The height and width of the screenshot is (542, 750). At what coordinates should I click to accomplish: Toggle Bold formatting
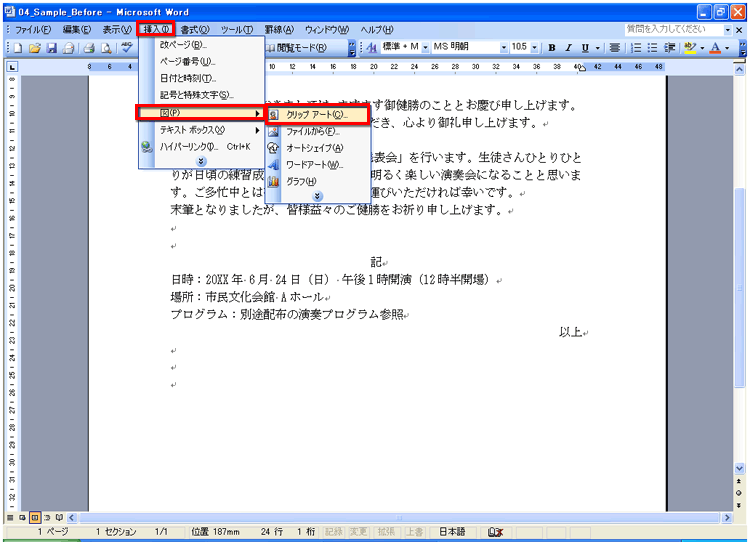[552, 47]
